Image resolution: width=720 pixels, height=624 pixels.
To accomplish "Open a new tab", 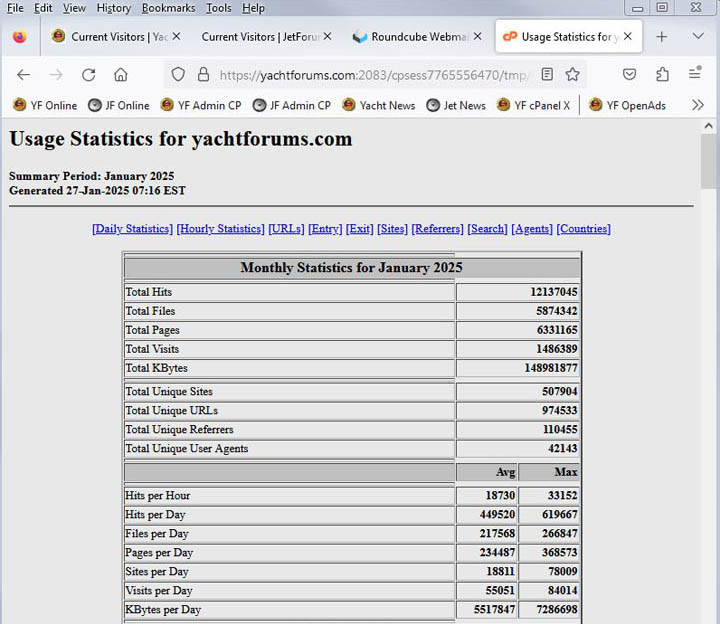I will [662, 37].
